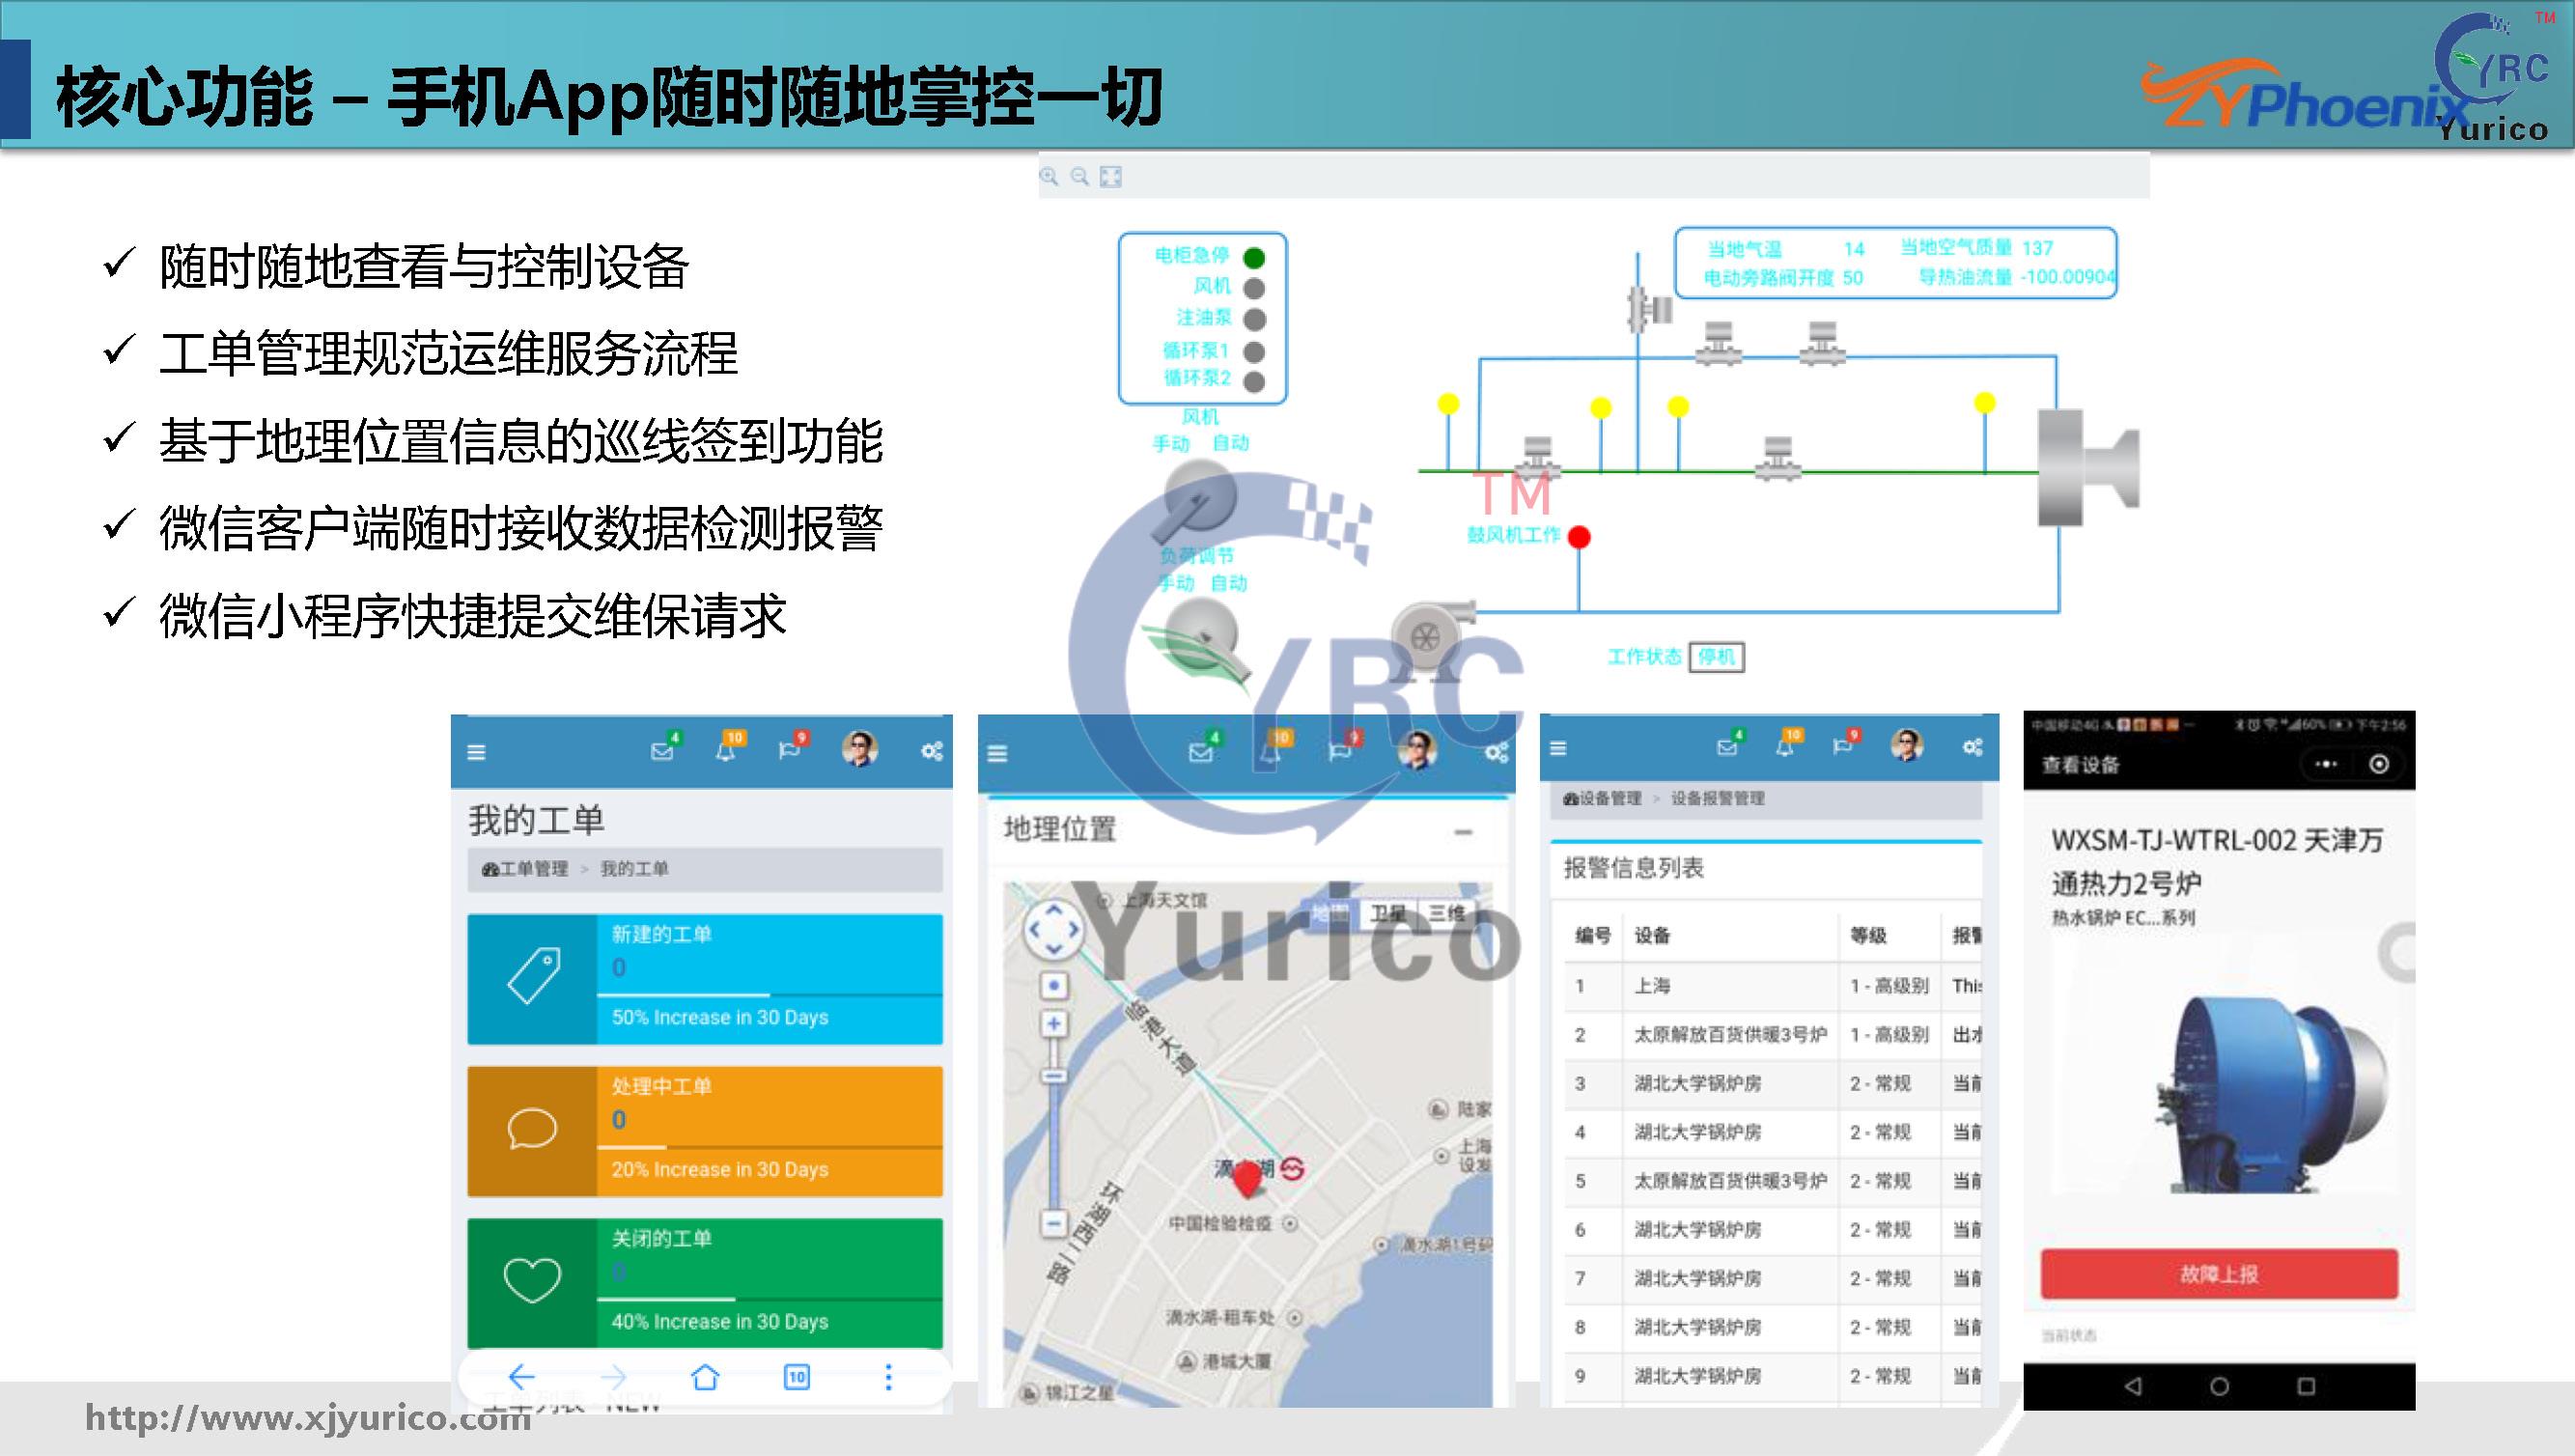Image resolution: width=2575 pixels, height=1456 pixels.
Task: Click the 循环泵1 gray status indicator
Action: point(1254,352)
